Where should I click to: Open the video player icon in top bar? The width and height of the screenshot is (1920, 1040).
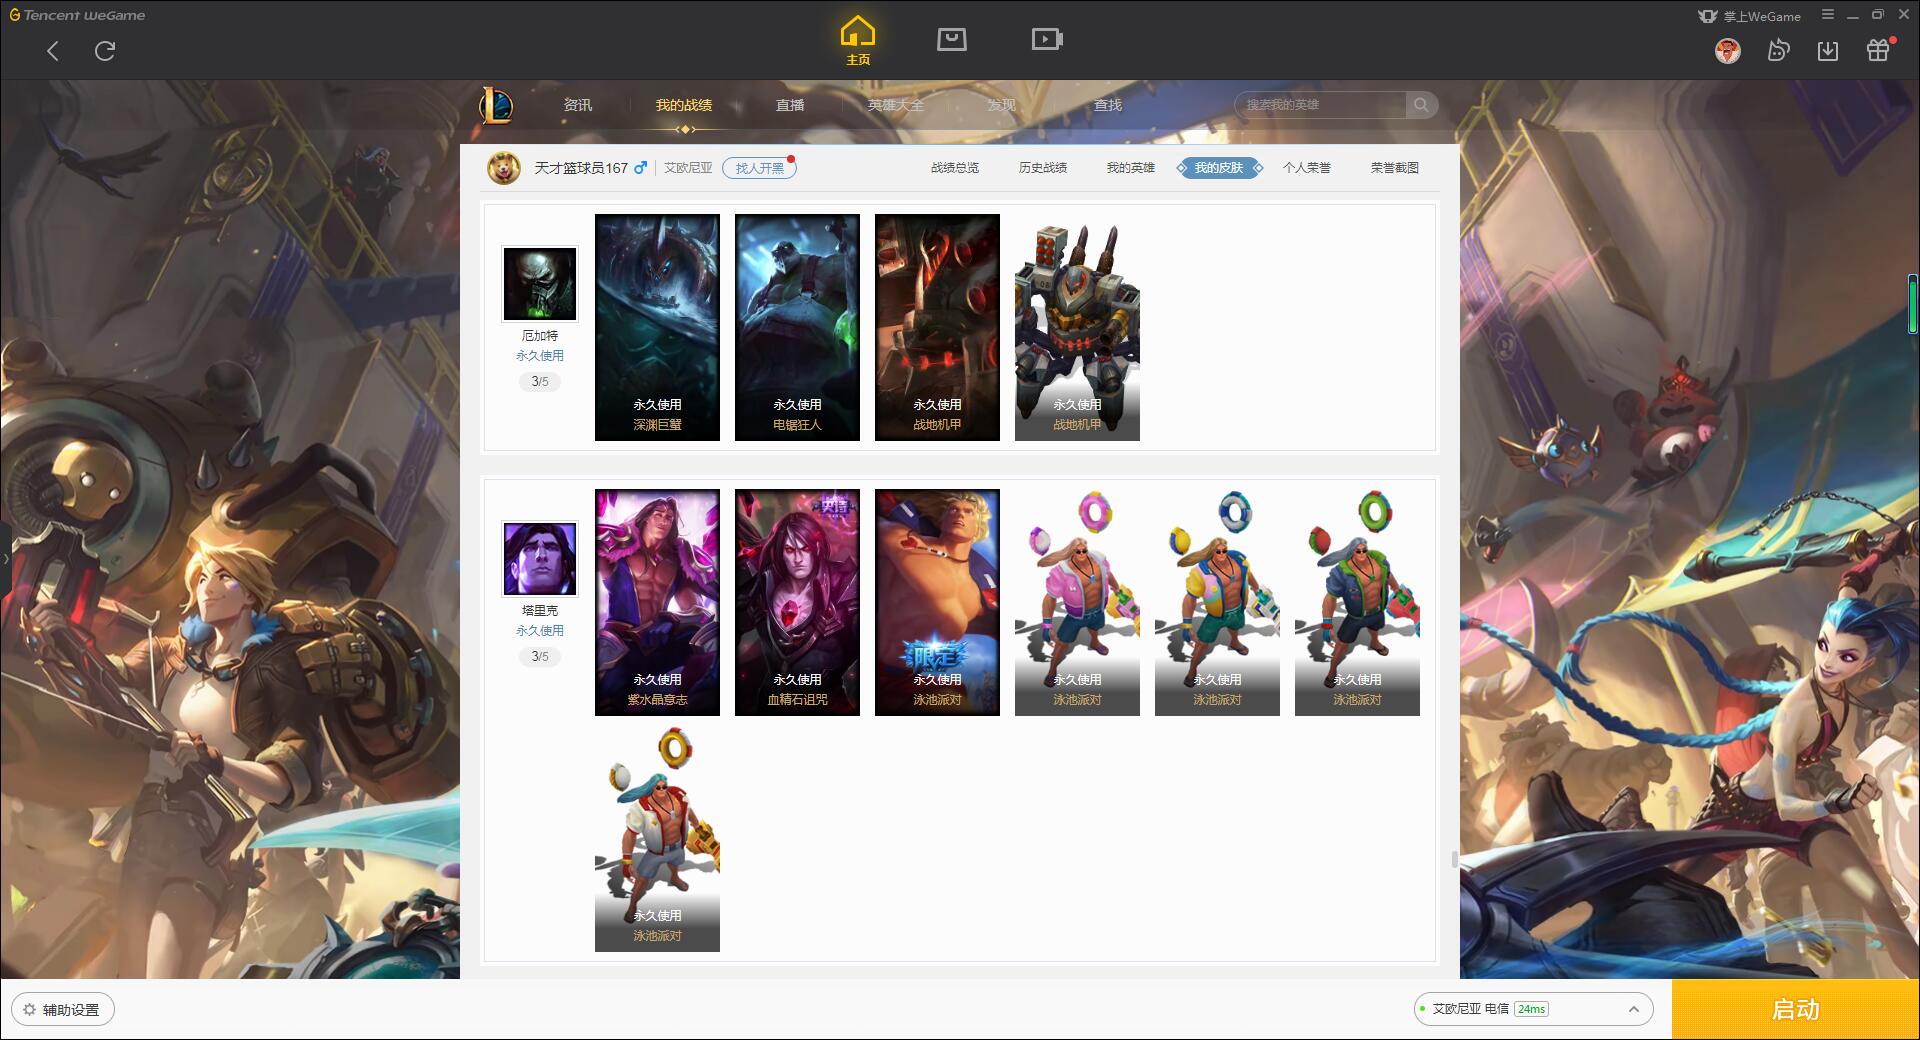point(1047,39)
